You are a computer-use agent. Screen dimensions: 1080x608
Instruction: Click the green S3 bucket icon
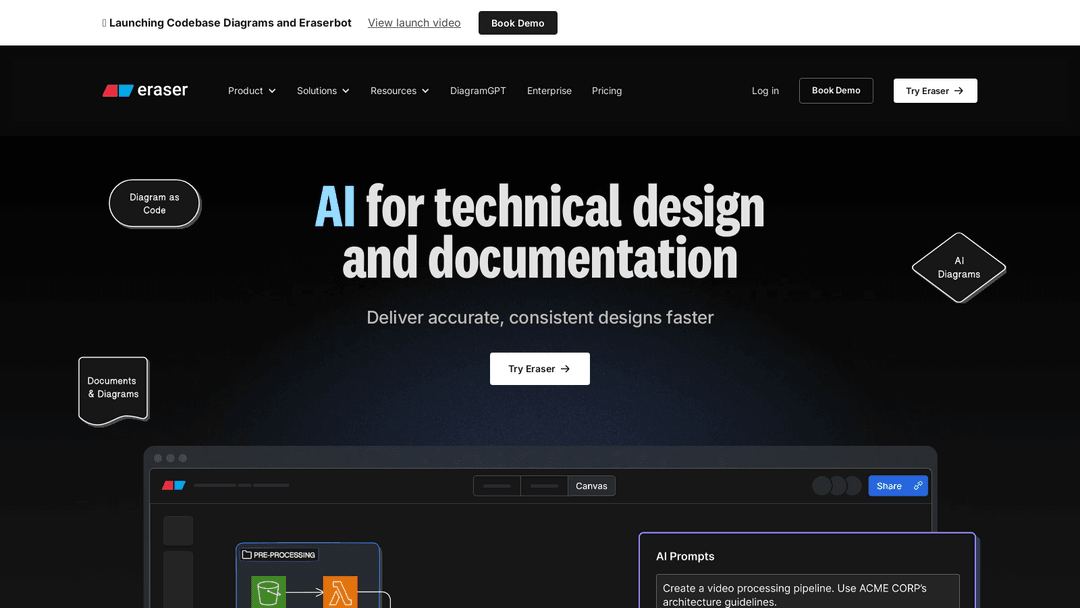click(x=269, y=592)
